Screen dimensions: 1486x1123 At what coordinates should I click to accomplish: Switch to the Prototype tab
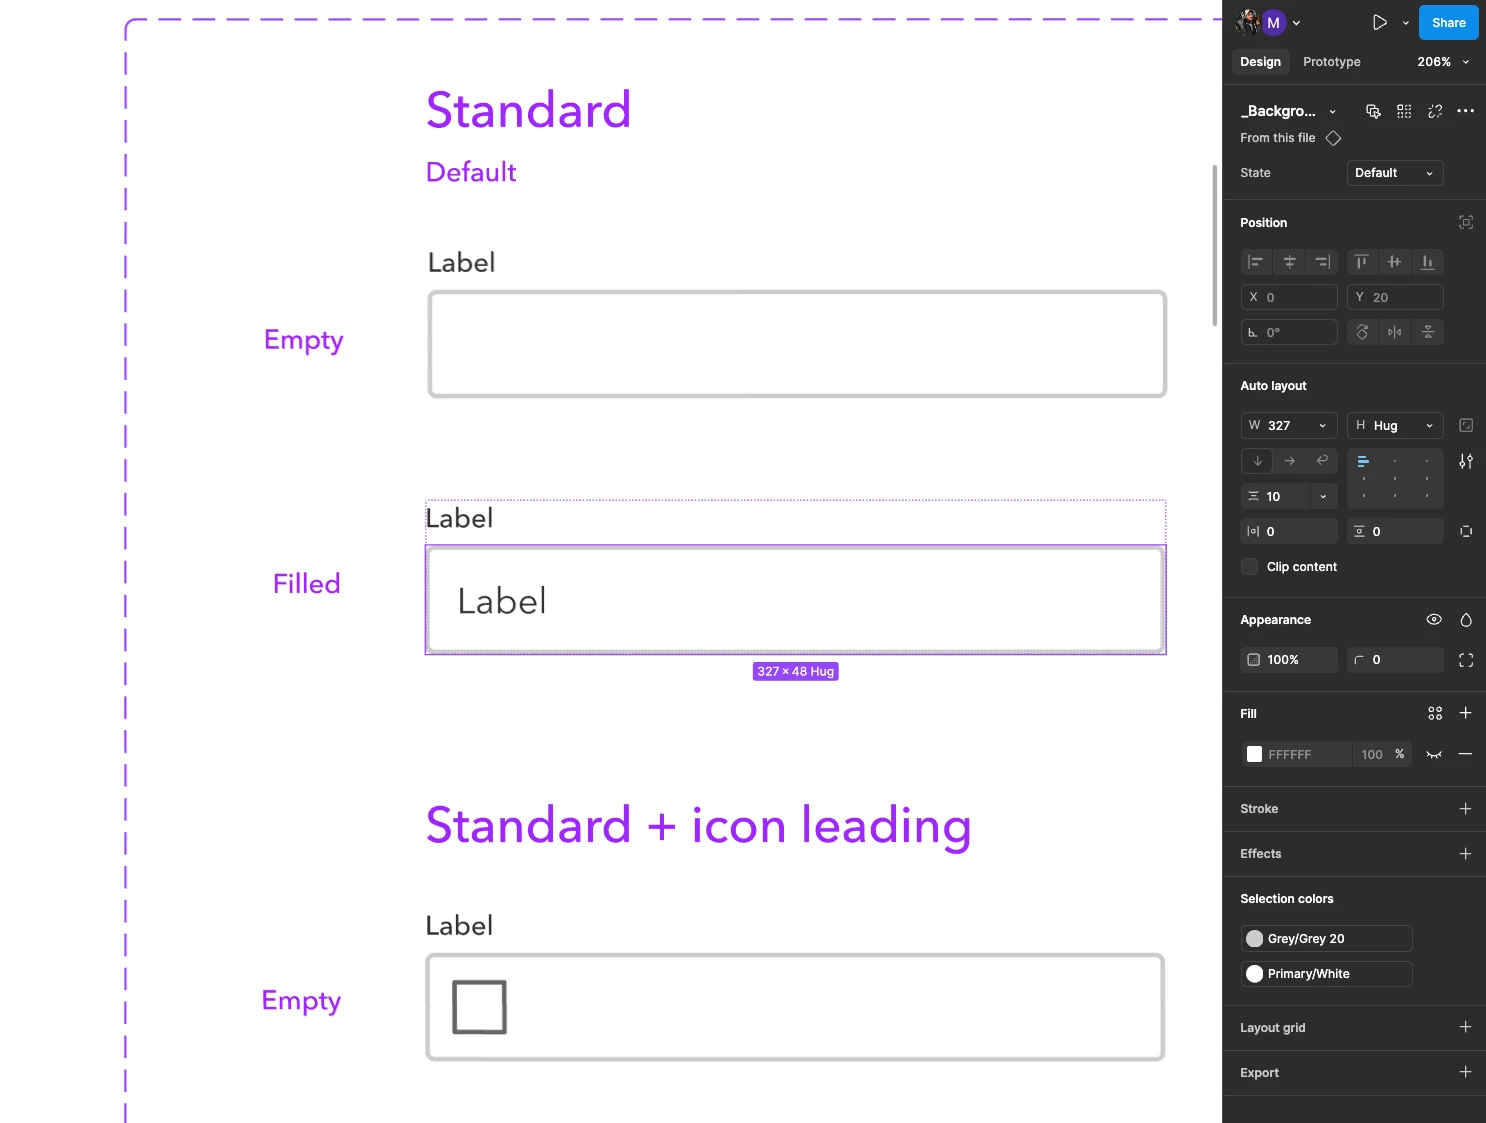(1332, 62)
